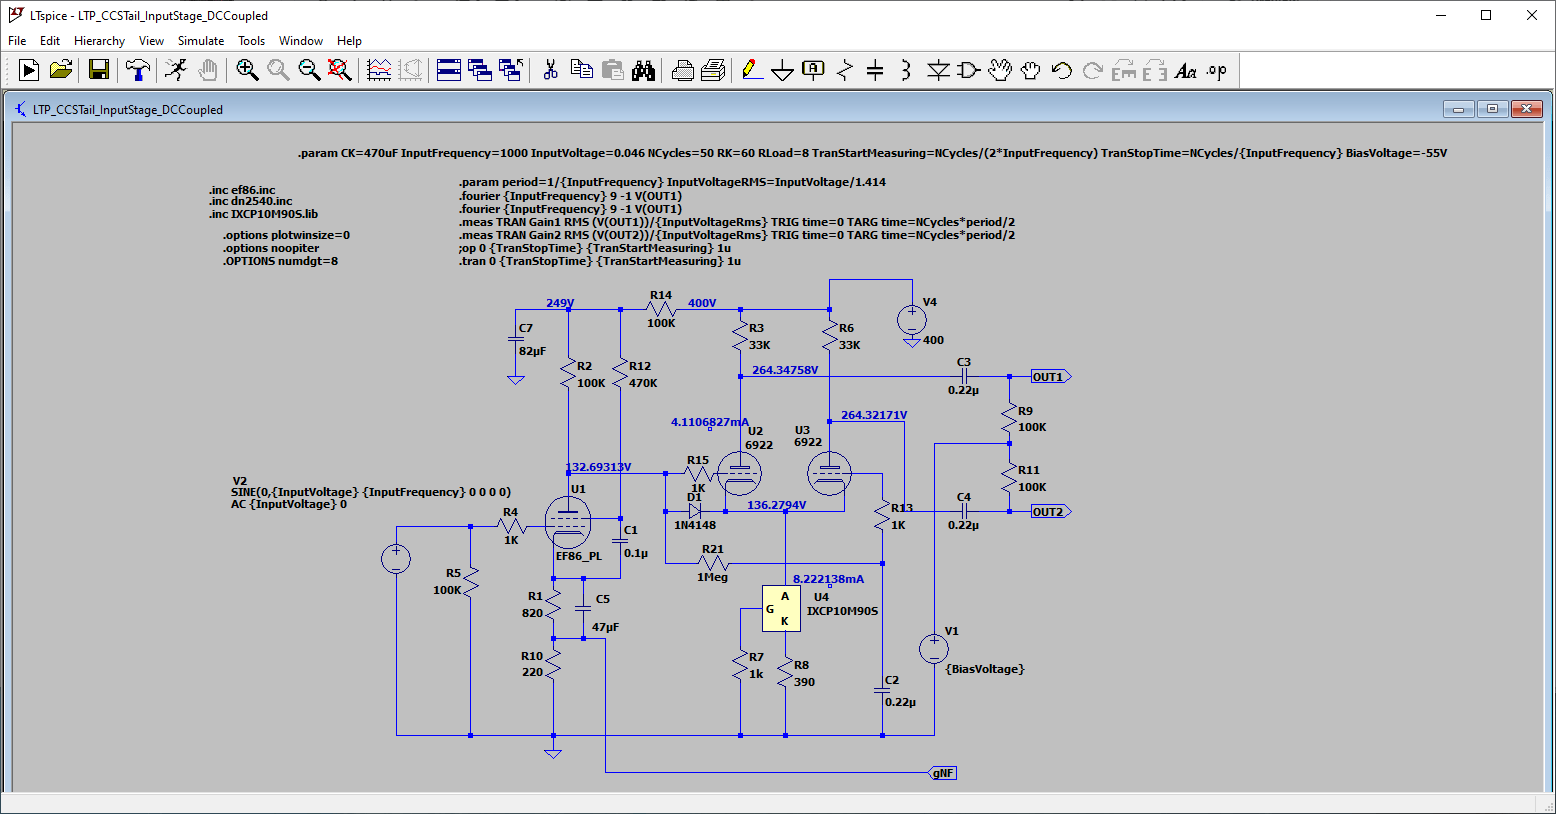Close the inner schematic window
Screen dimensions: 1556x814
[x=1526, y=109]
